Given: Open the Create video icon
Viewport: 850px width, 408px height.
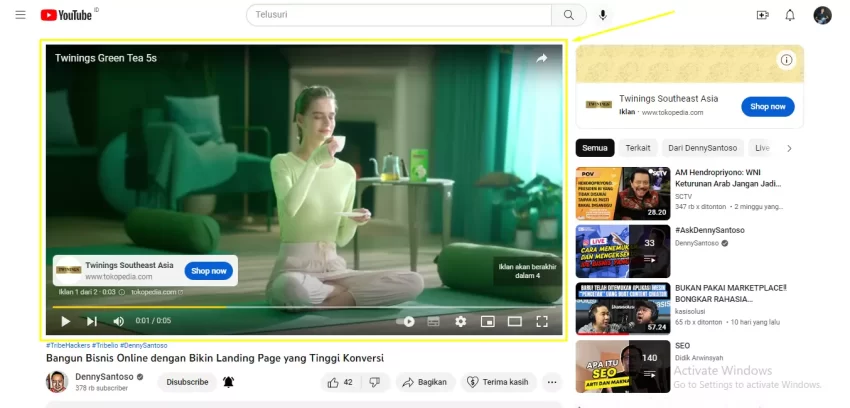Looking at the screenshot, I should 763,15.
